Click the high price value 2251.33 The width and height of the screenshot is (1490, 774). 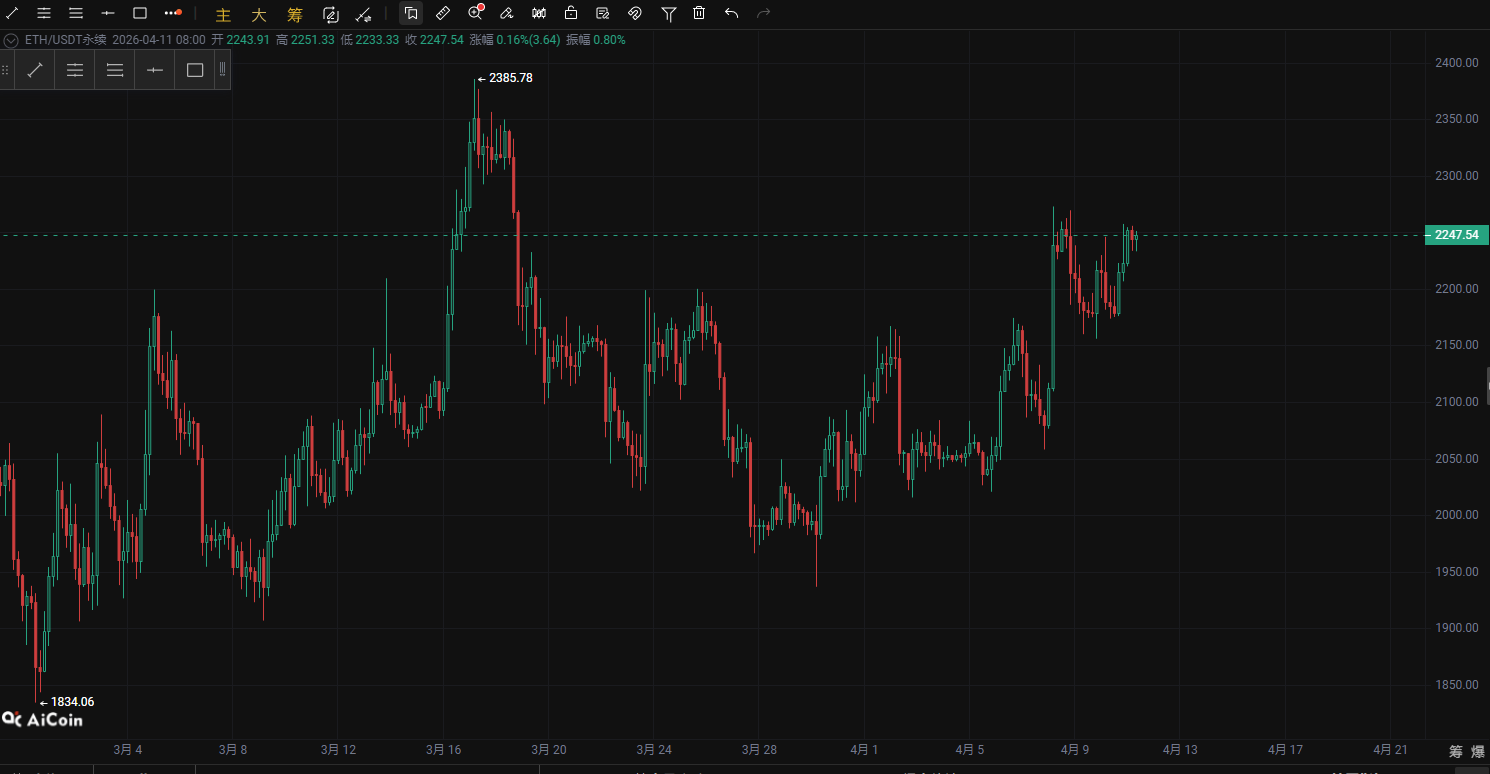(x=312, y=40)
